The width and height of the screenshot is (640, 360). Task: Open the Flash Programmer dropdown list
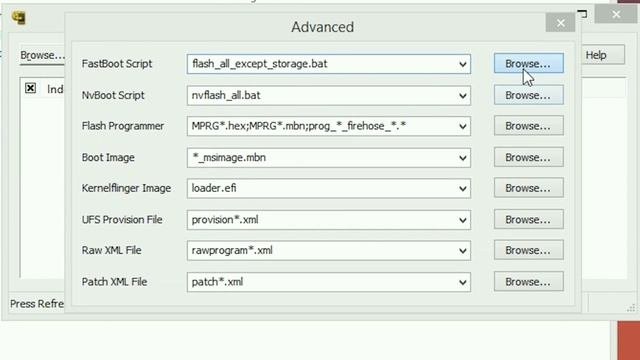[x=462, y=127]
